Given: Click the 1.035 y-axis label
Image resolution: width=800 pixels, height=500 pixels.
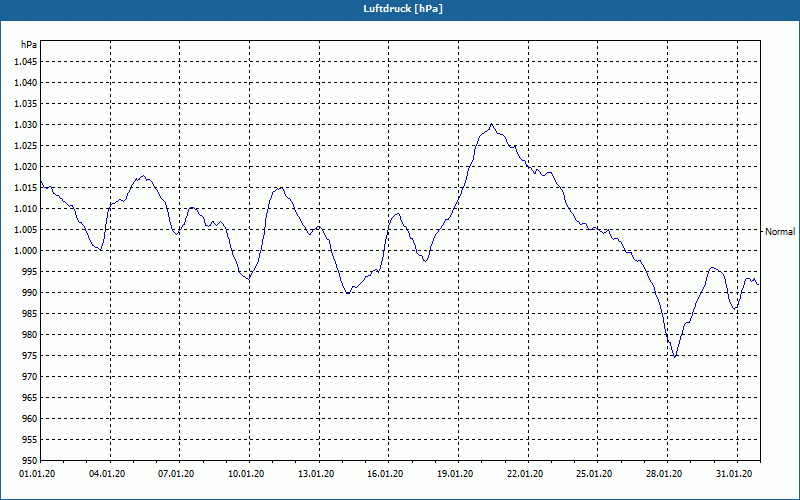Looking at the screenshot, I should point(26,104).
